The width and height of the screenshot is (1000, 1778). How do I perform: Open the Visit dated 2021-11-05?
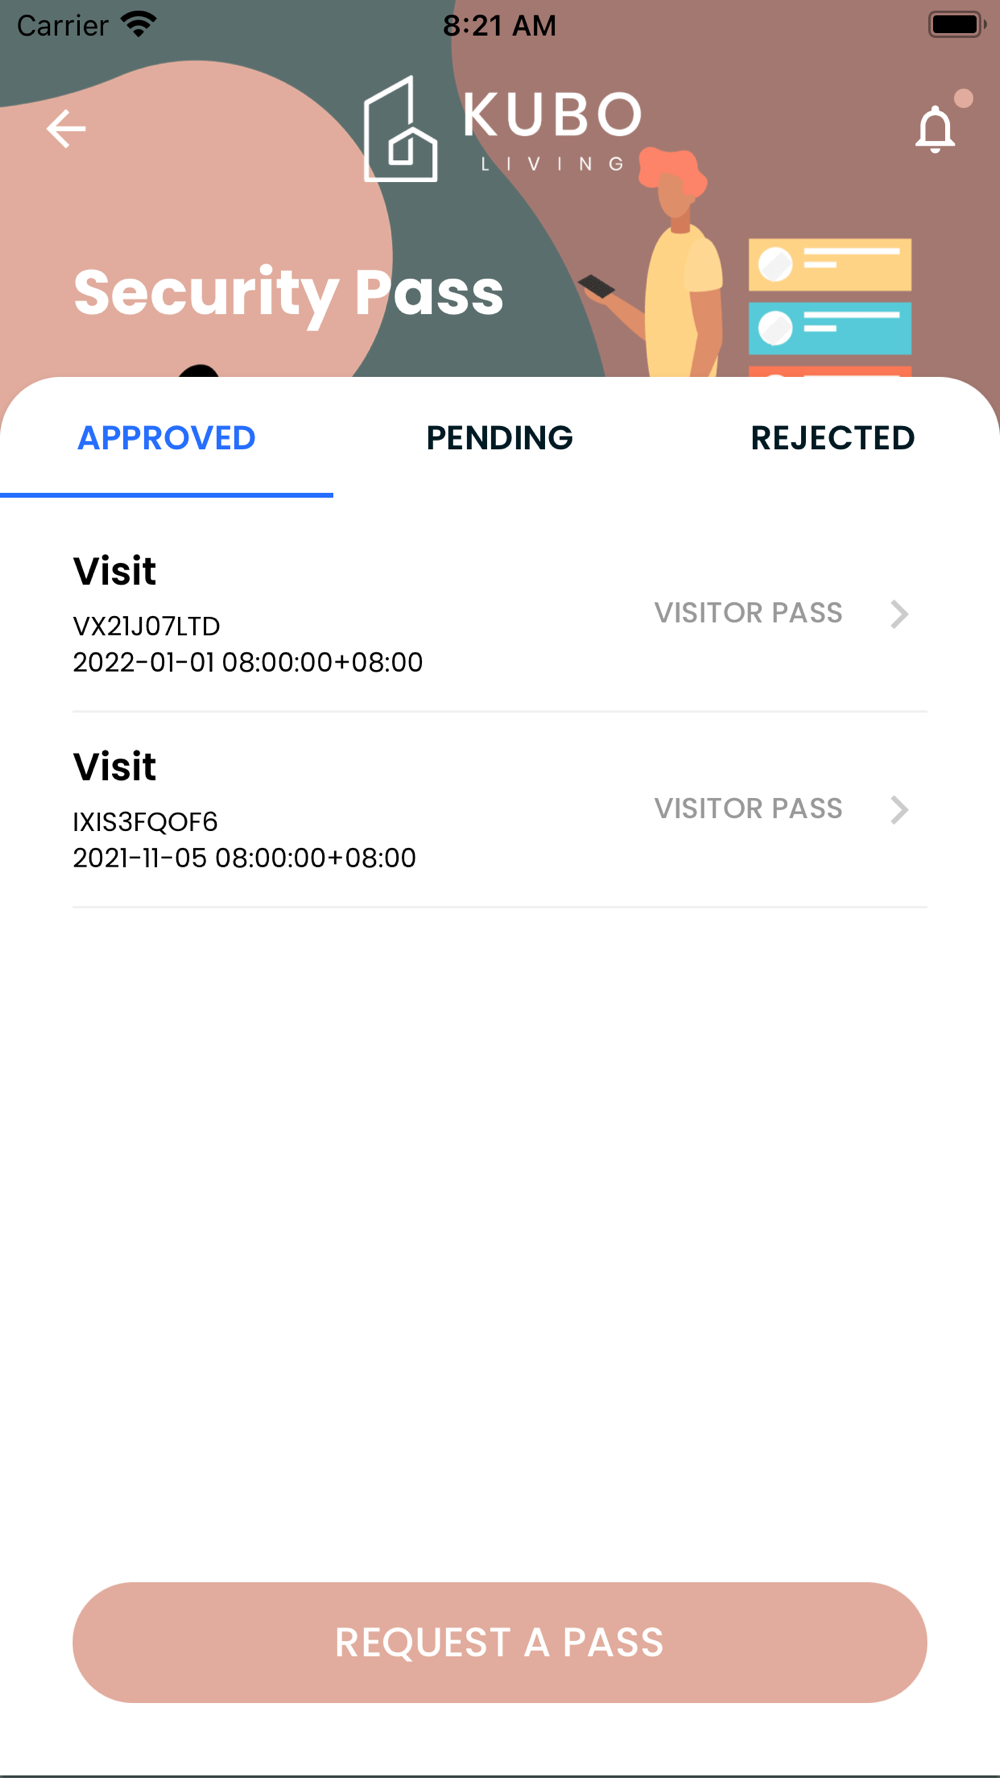tap(500, 810)
